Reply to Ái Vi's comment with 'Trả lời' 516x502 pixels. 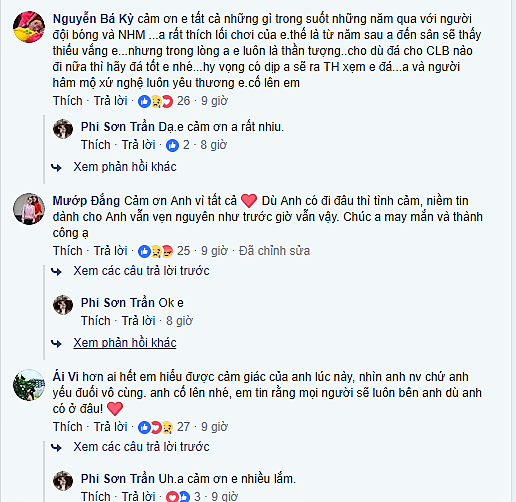pyautogui.click(x=110, y=427)
